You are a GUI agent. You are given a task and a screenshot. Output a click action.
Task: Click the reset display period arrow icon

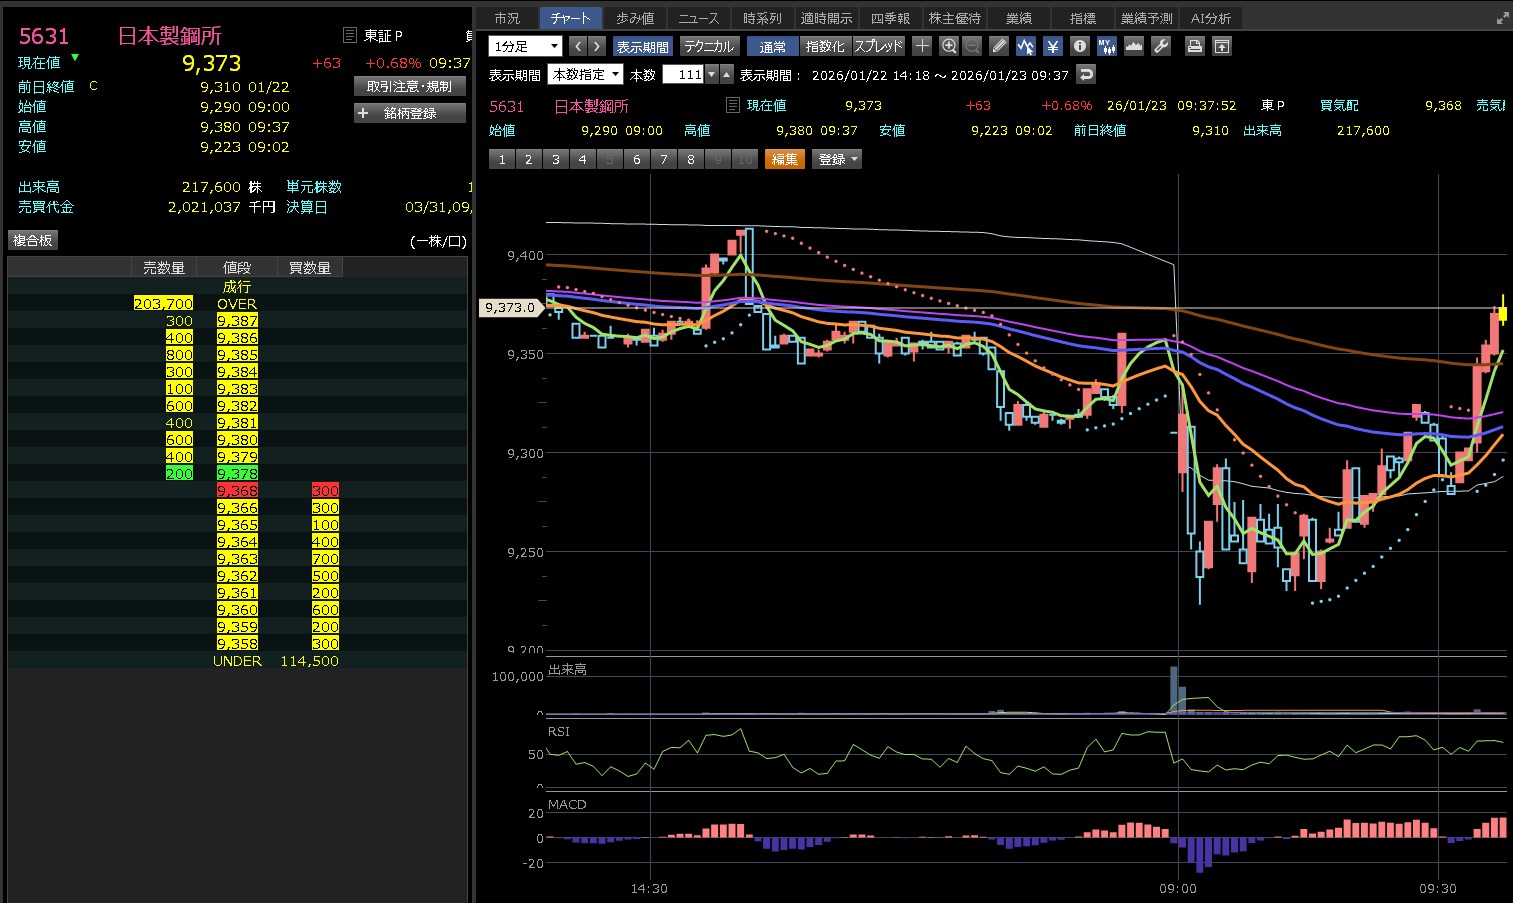(x=1086, y=74)
